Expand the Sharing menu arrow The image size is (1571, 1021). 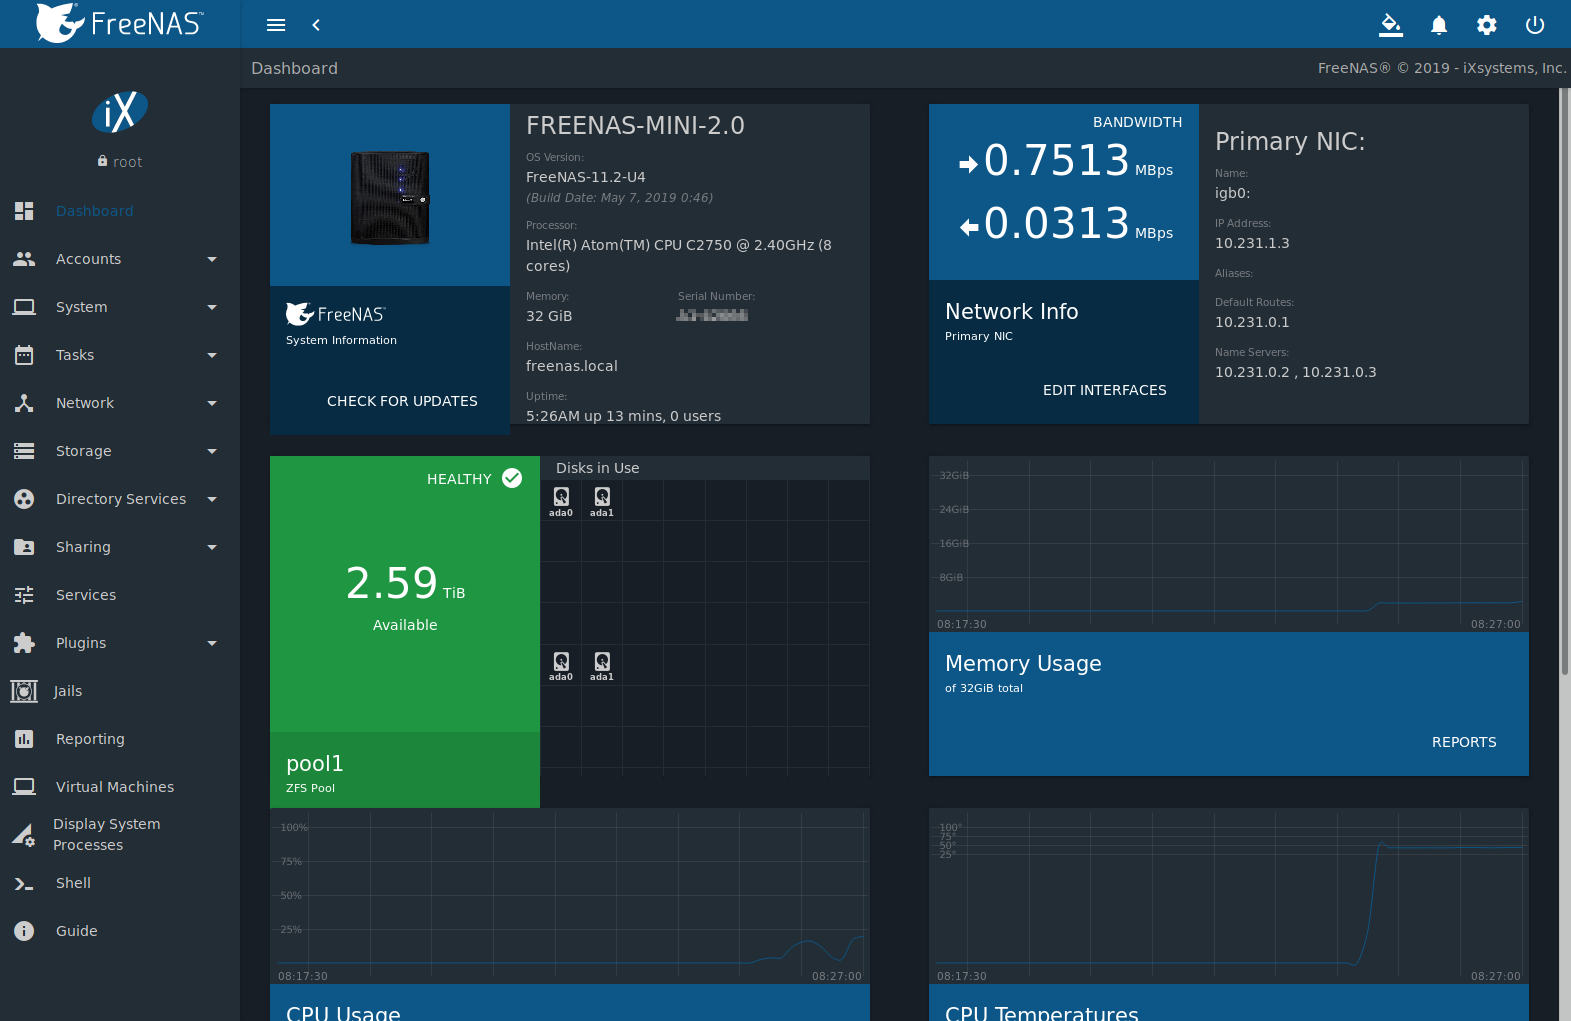[x=212, y=547]
